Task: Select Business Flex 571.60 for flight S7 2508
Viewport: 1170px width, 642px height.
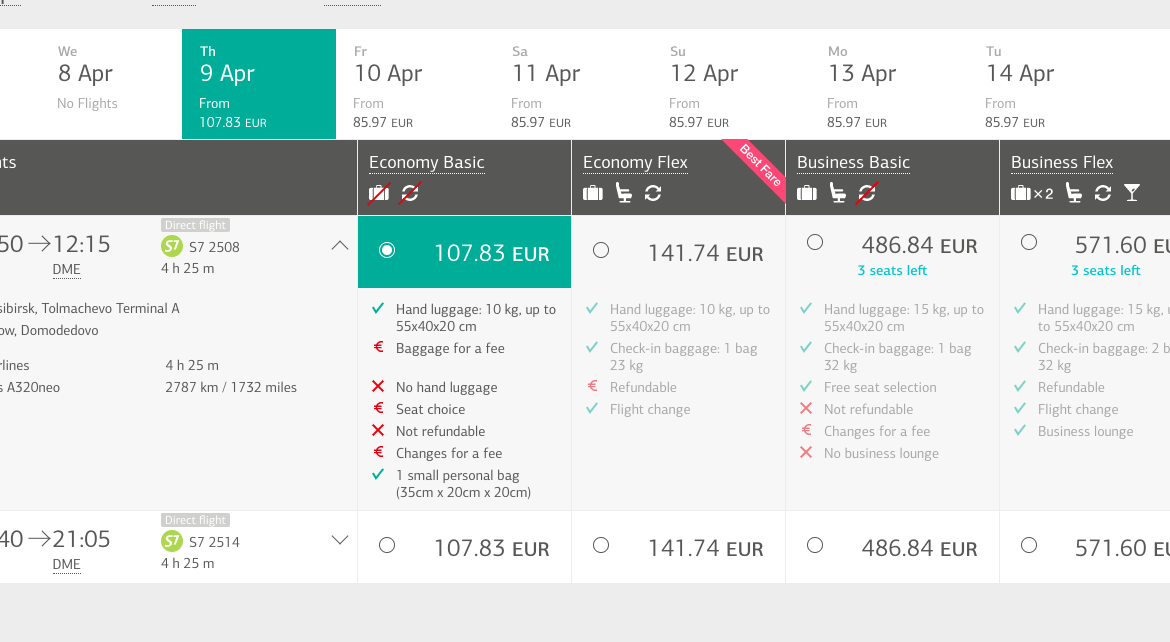Action: [x=1029, y=243]
